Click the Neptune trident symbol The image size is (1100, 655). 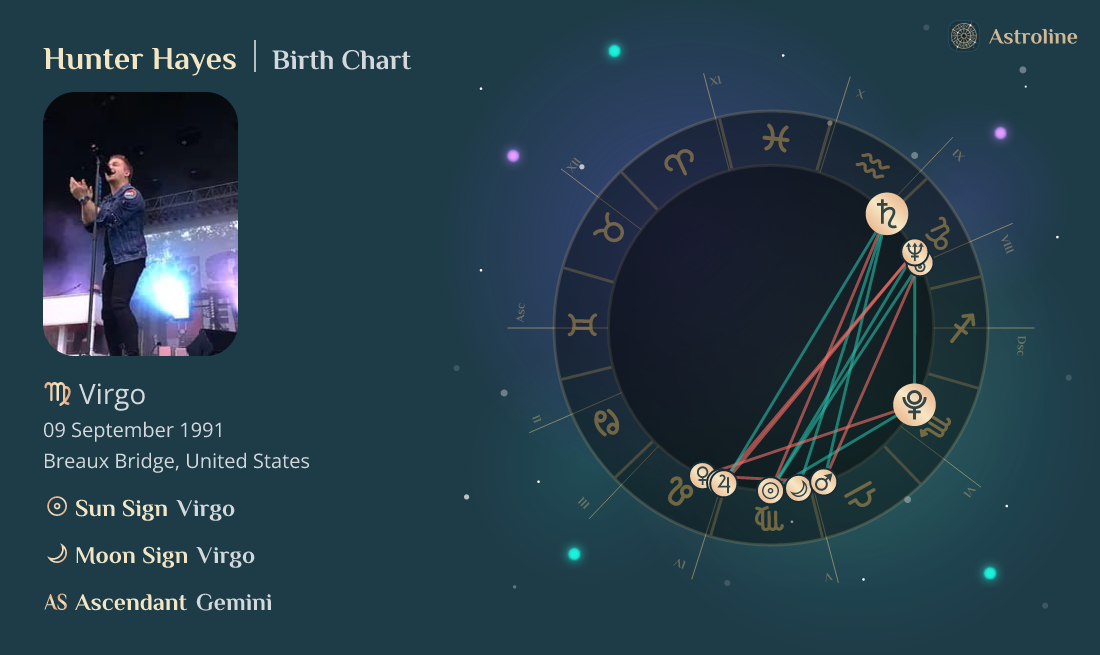pyautogui.click(x=915, y=251)
